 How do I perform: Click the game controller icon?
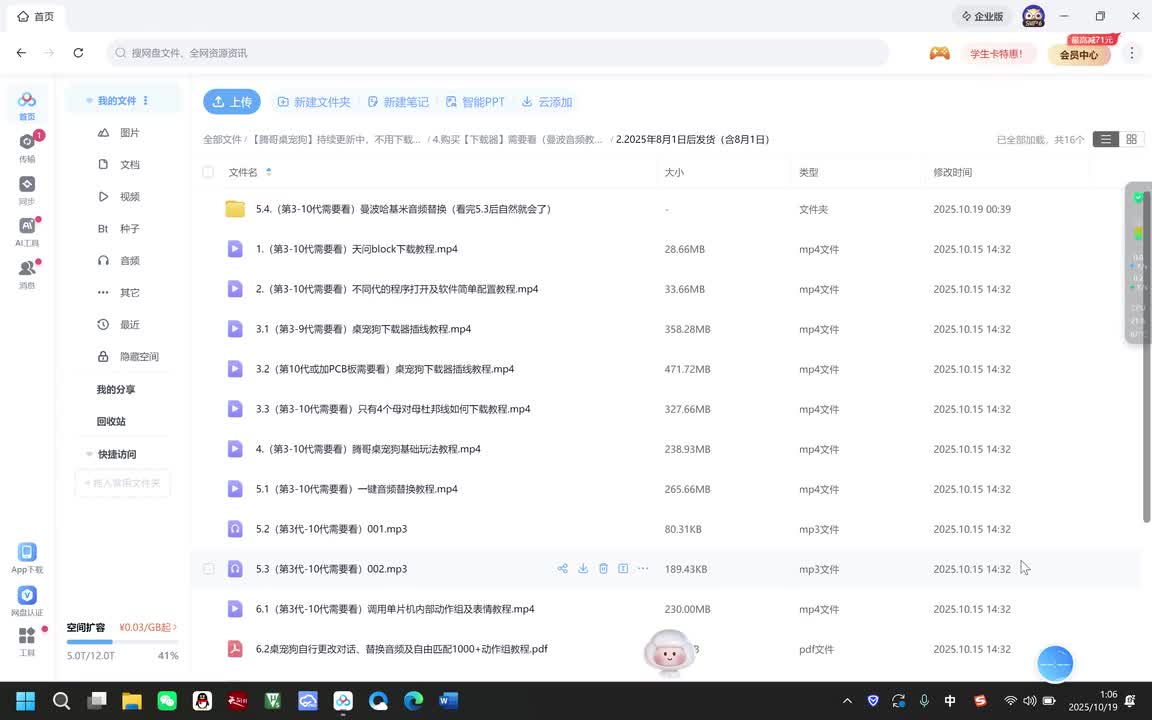940,53
